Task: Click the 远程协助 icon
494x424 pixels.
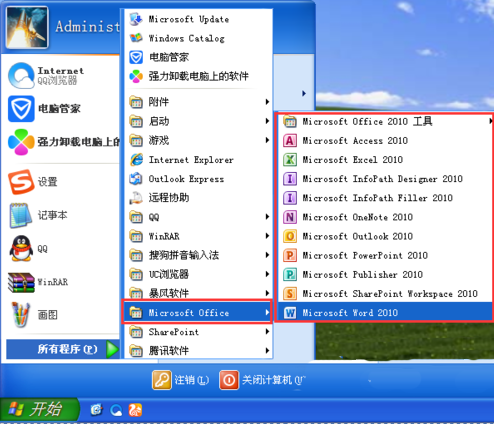Action: tap(136, 198)
